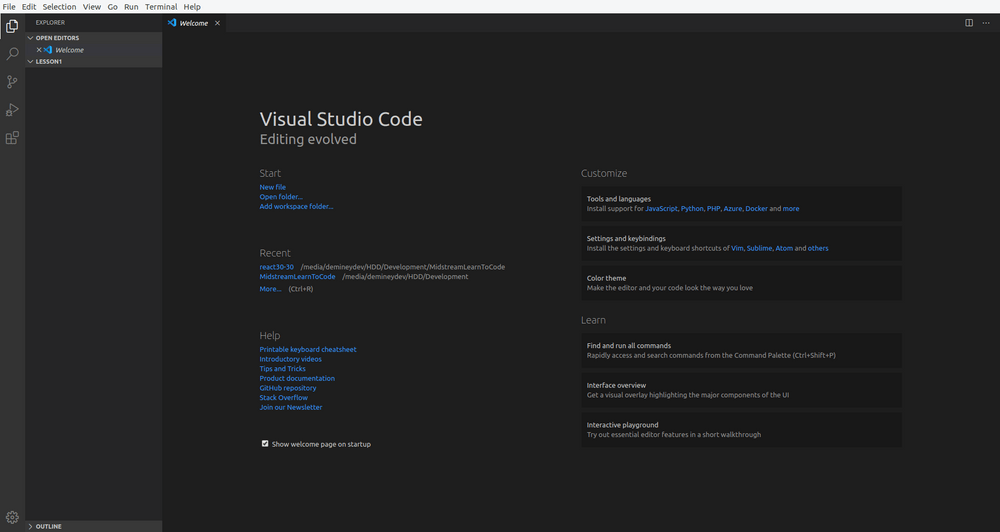
Task: Install Sublime keybindings link
Action: 759,248
